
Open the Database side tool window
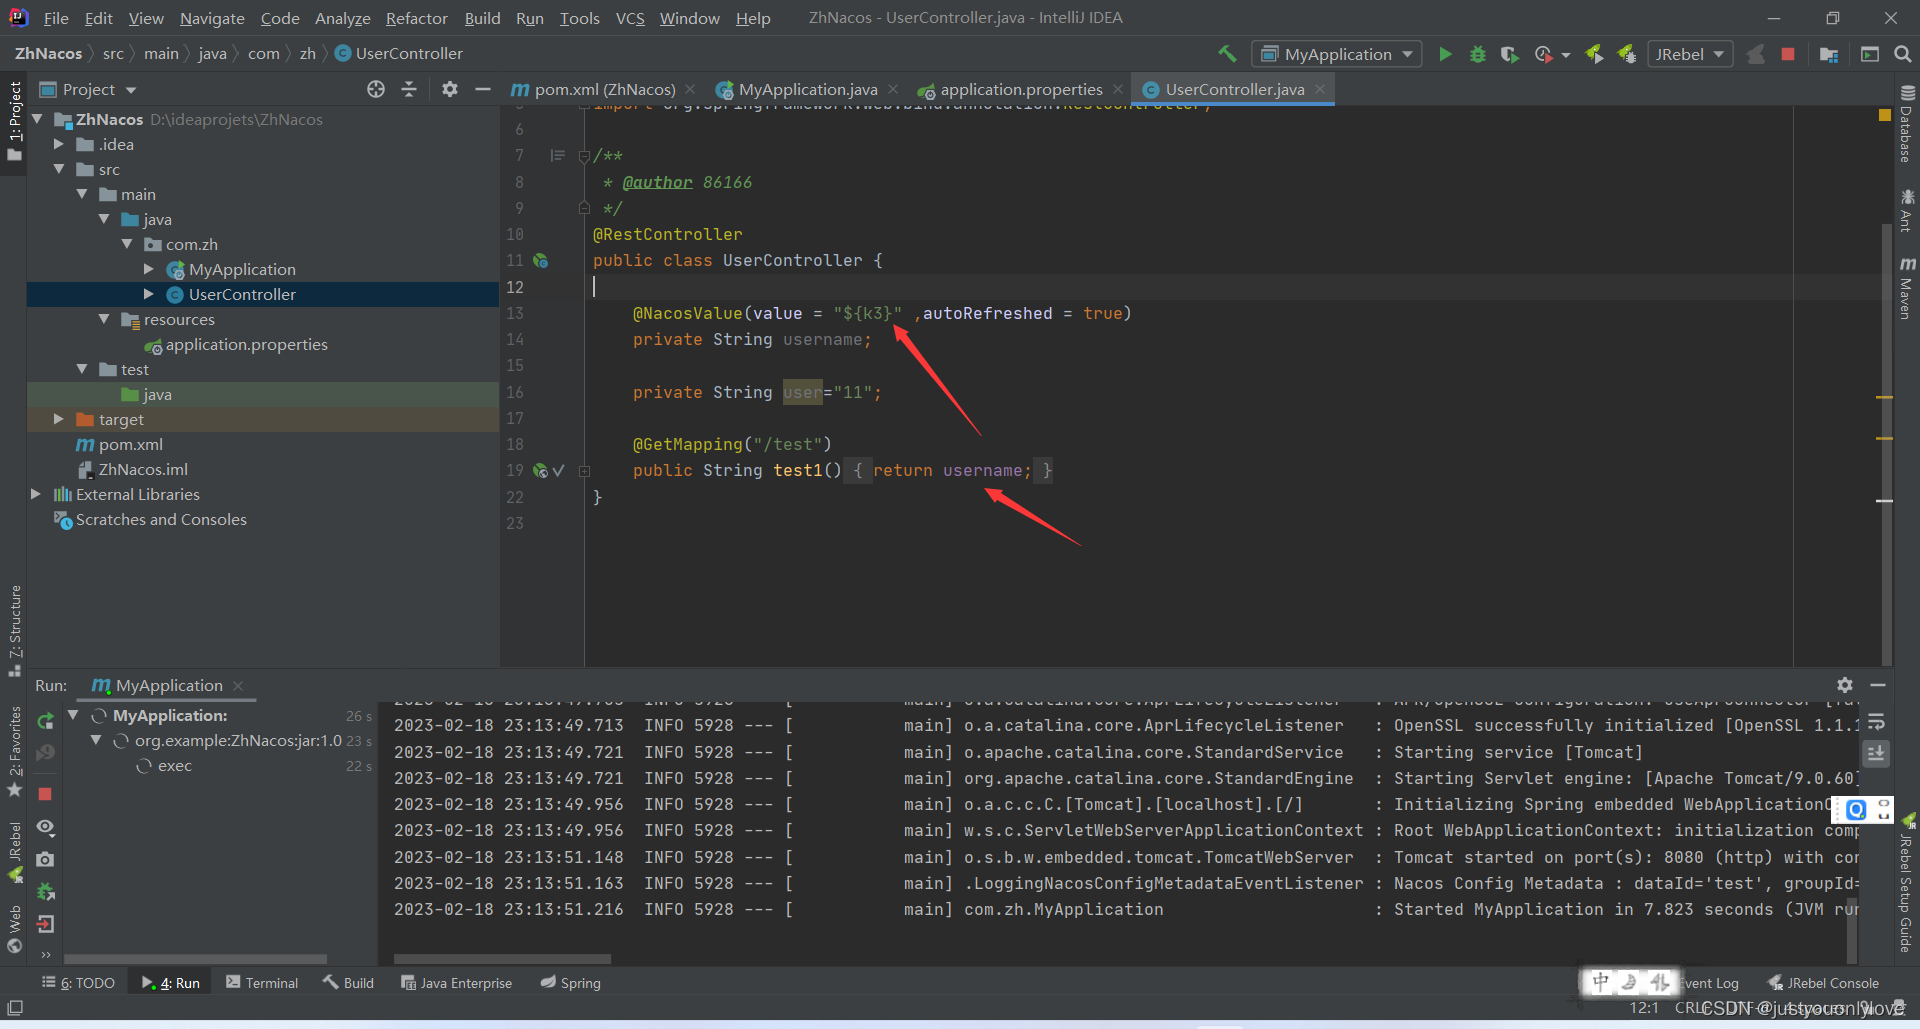pos(1907,123)
